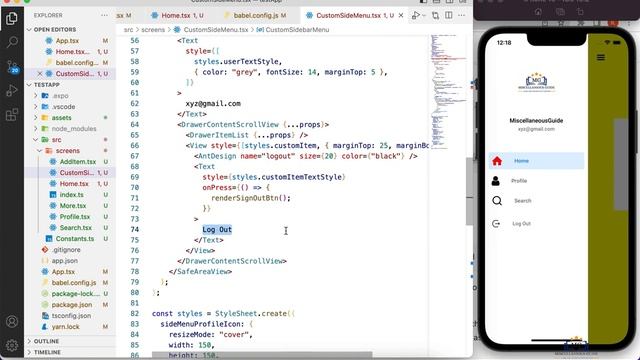Tap the Profile person icon in drawer
This screenshot has width=640, height=360.
coord(496,180)
